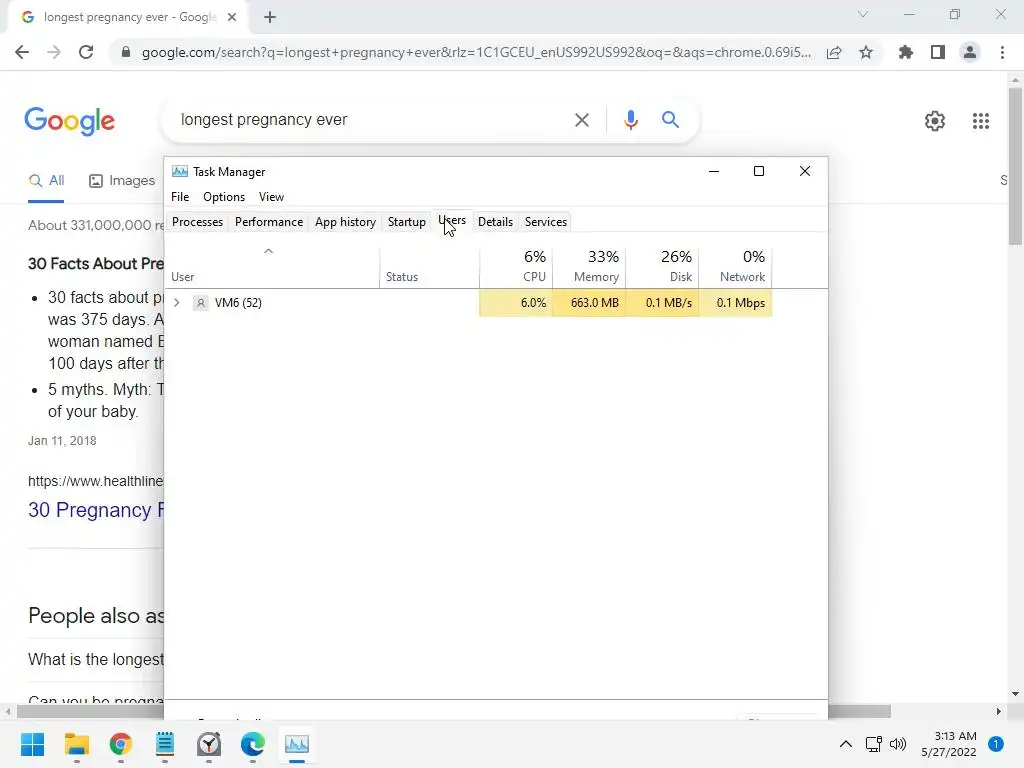The image size is (1024, 768).
Task: Select the 0.1 Mbps network cell
Action: (735, 303)
